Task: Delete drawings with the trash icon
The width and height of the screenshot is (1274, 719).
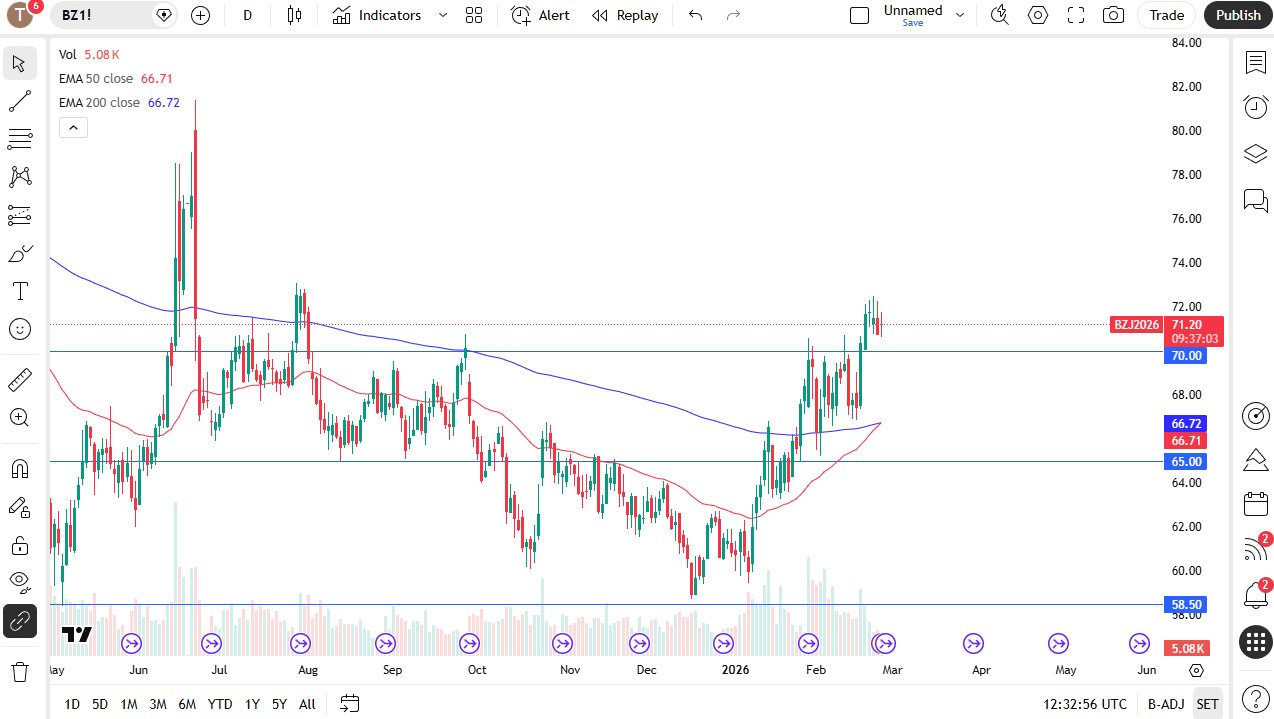Action: pyautogui.click(x=19, y=671)
